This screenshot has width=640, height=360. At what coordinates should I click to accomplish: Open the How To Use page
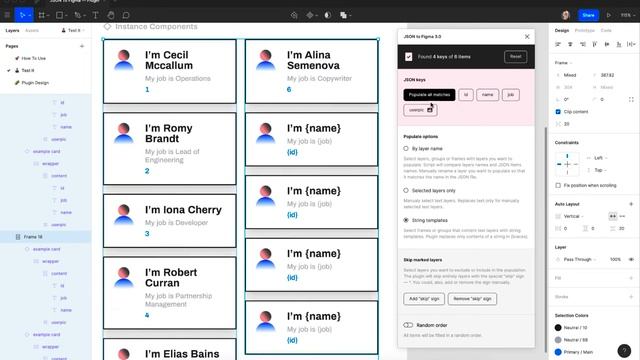(x=33, y=58)
